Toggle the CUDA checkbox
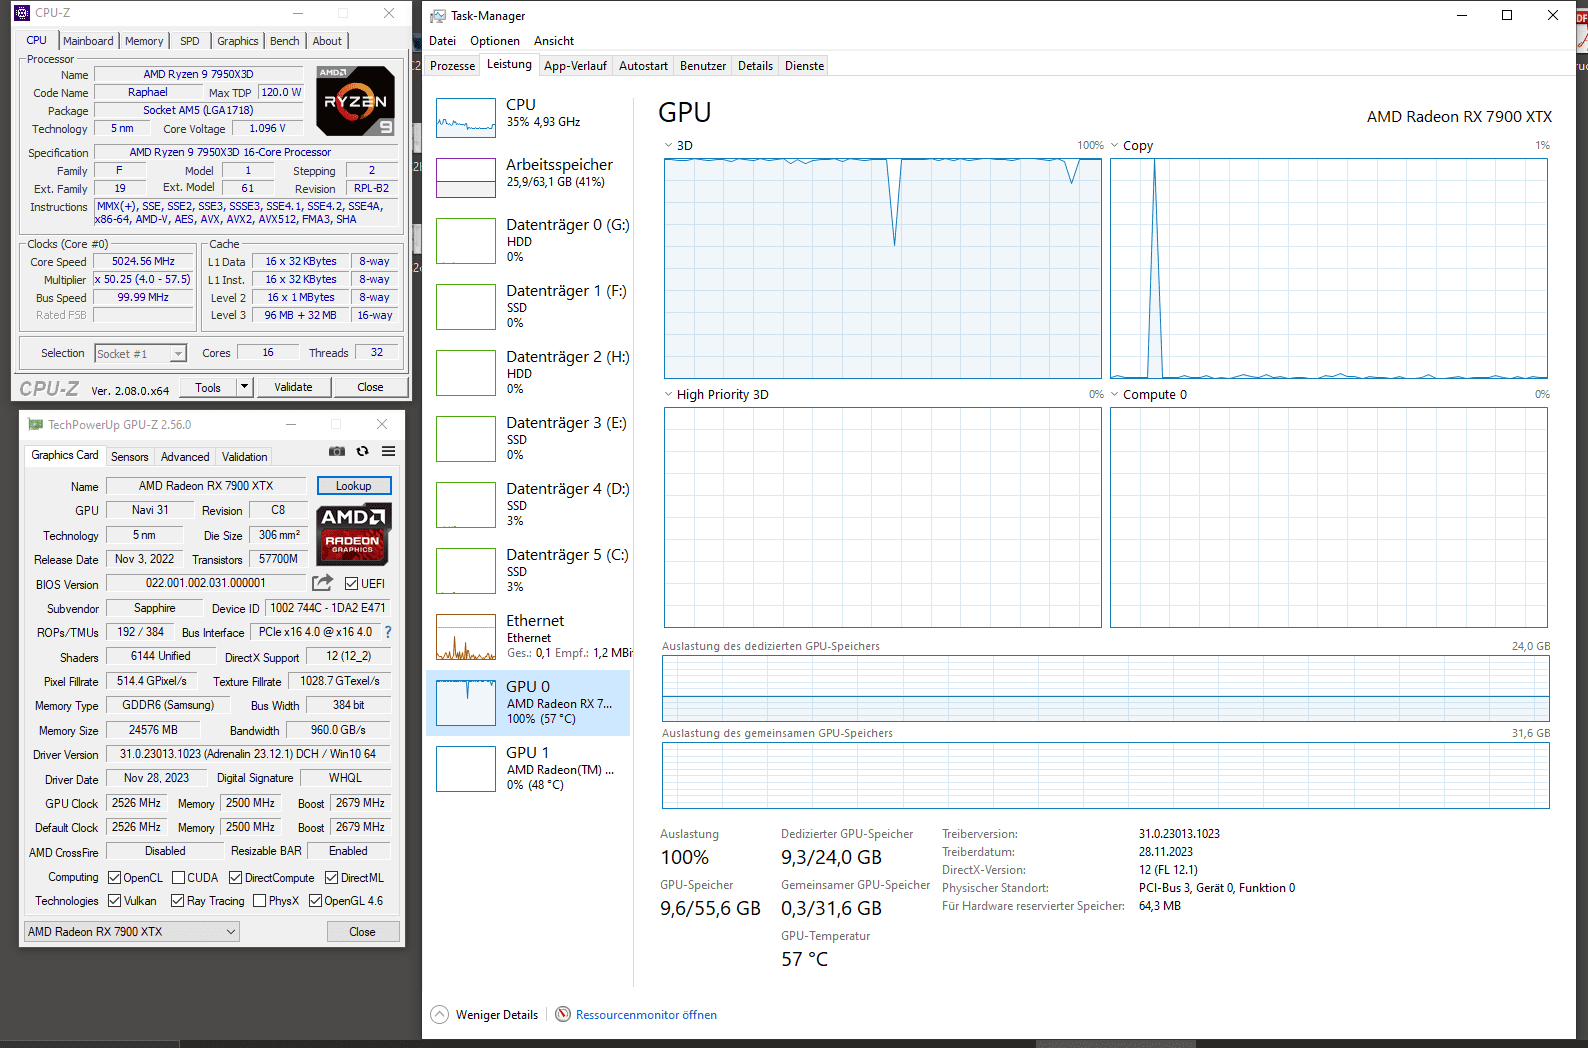Screen dimensions: 1588x1048 click(178, 878)
